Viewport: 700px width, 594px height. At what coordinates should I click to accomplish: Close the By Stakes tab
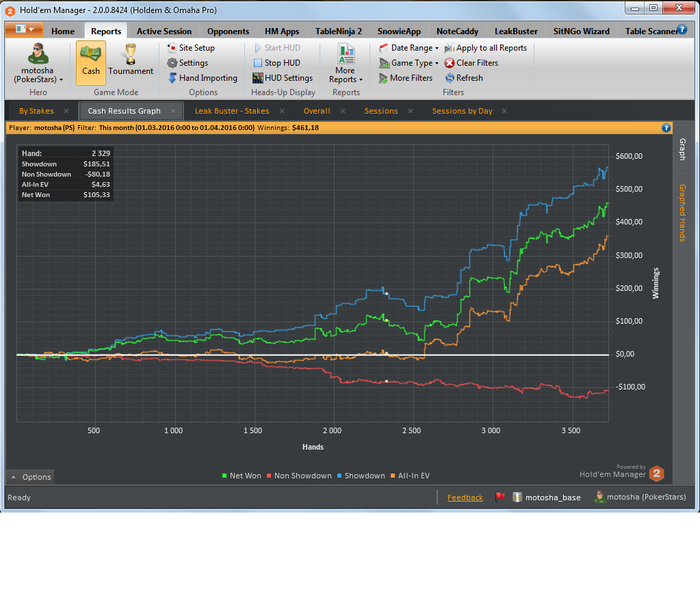pos(66,111)
